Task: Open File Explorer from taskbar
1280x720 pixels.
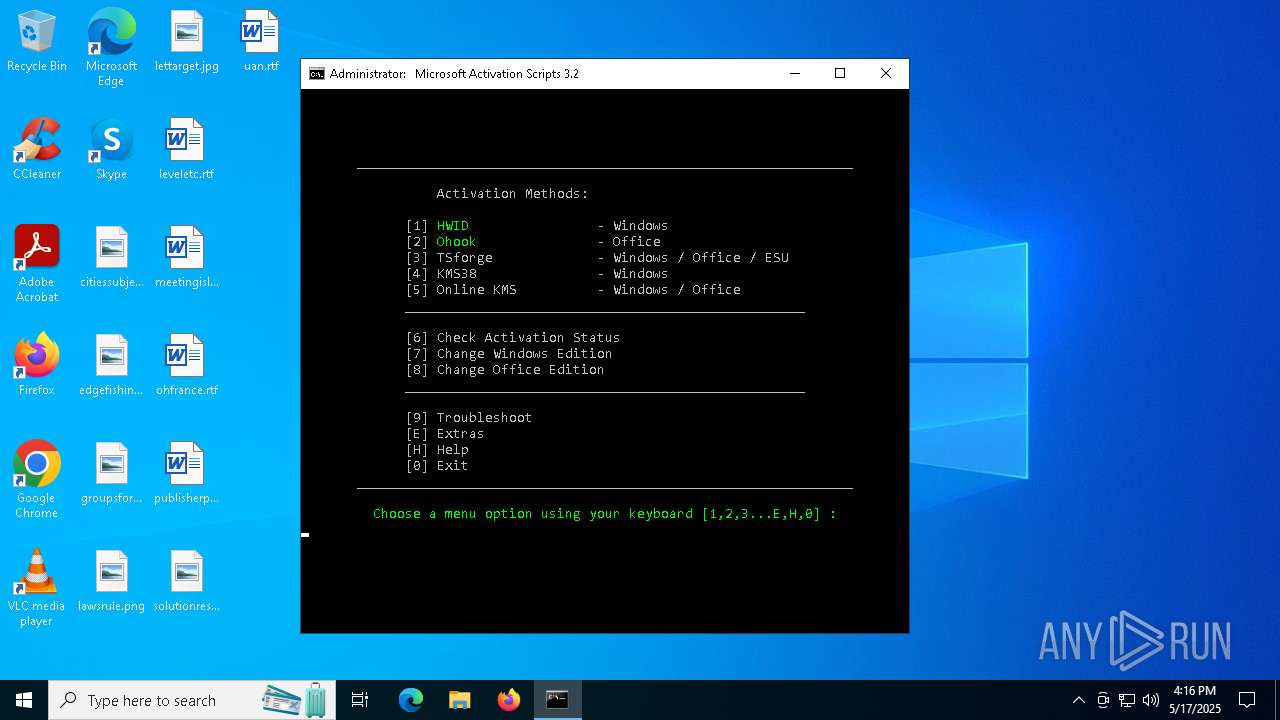Action: click(460, 700)
